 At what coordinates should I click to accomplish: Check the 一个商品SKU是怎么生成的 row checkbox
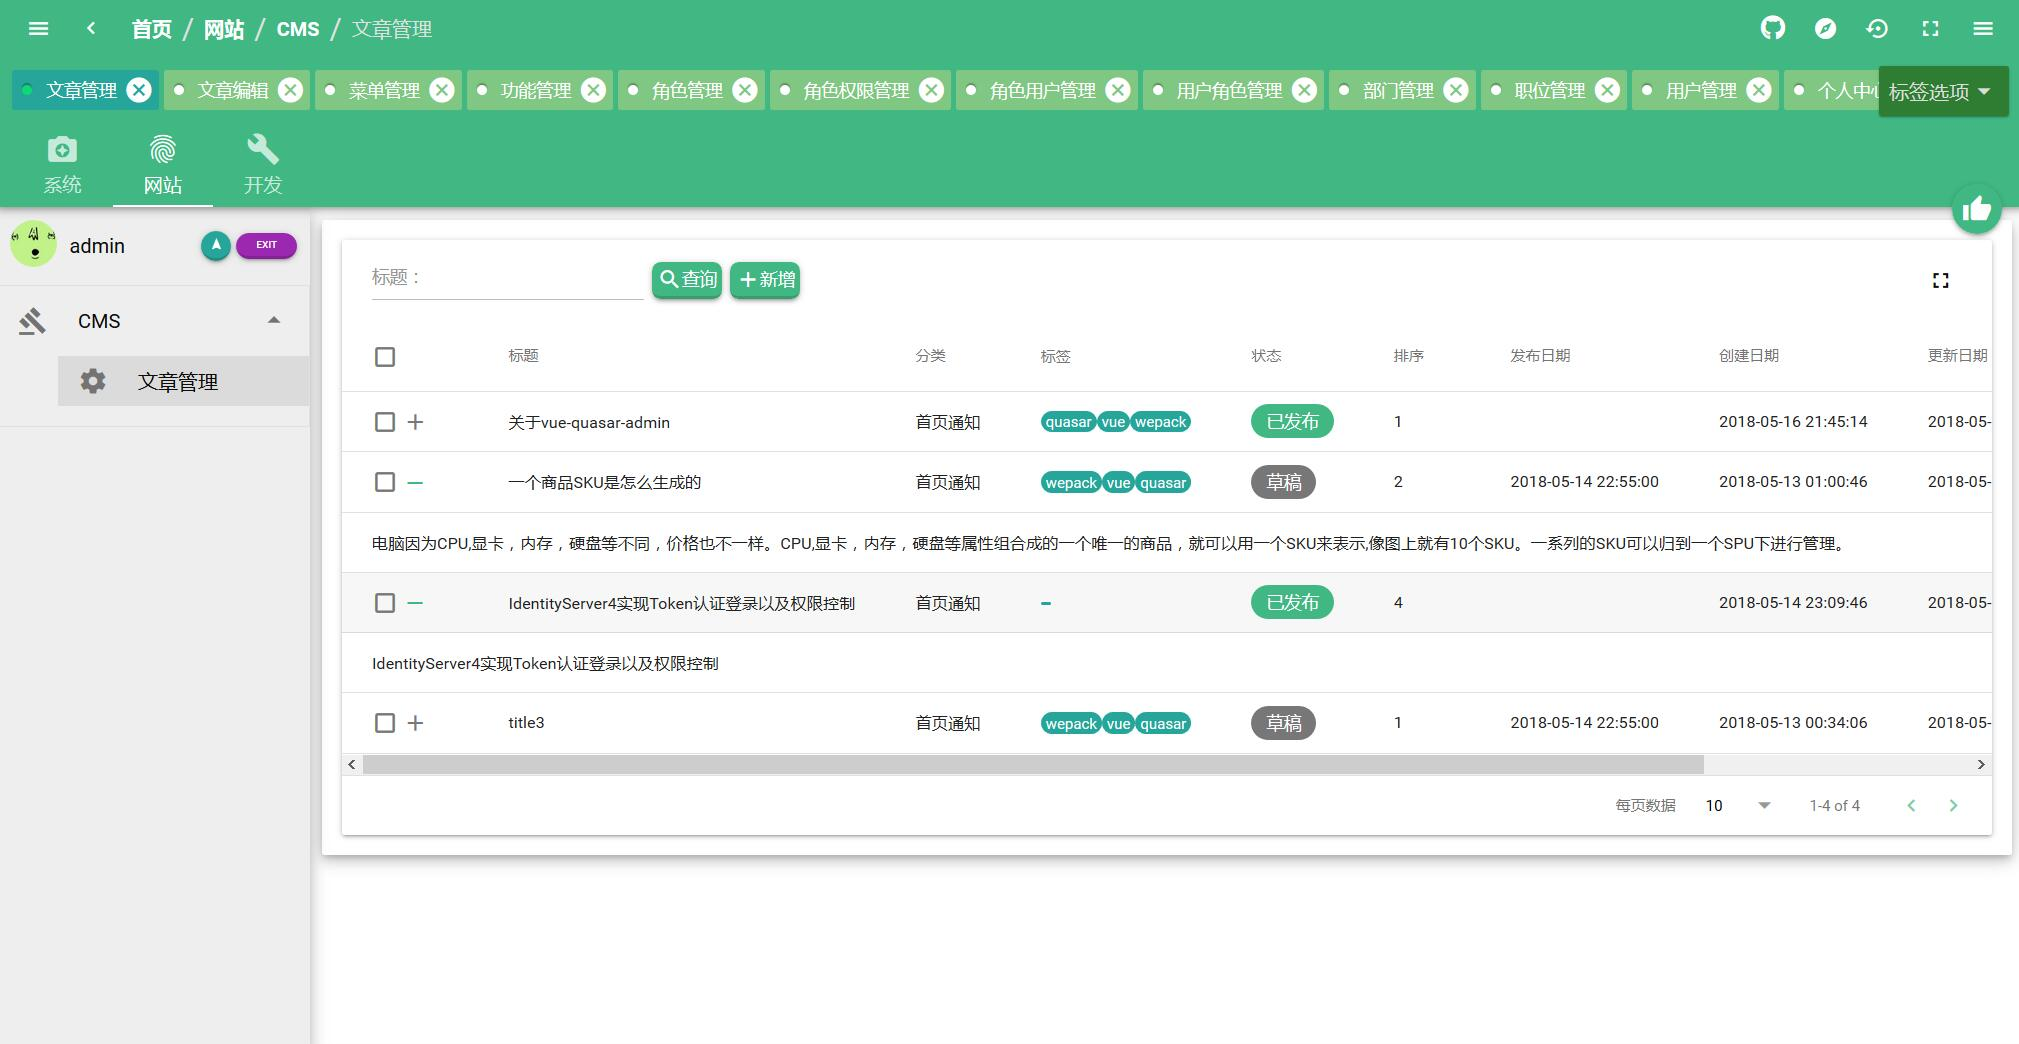385,482
